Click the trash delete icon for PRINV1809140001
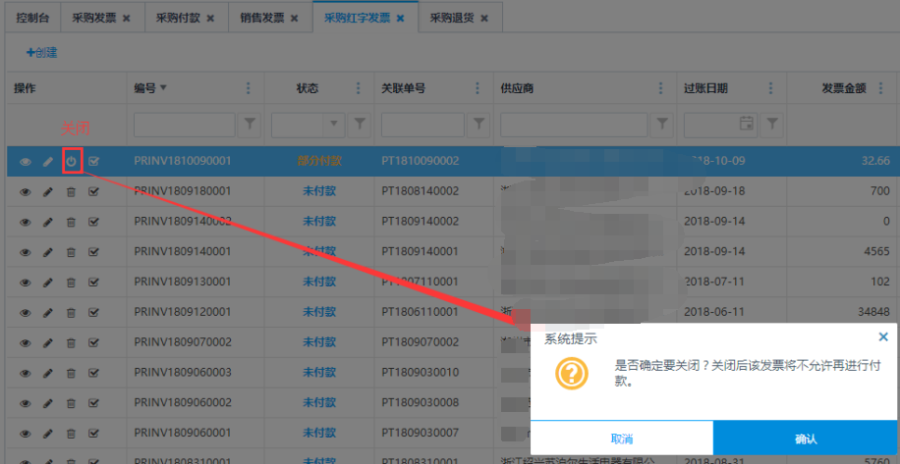Screen dimensions: 900x464 71,251
